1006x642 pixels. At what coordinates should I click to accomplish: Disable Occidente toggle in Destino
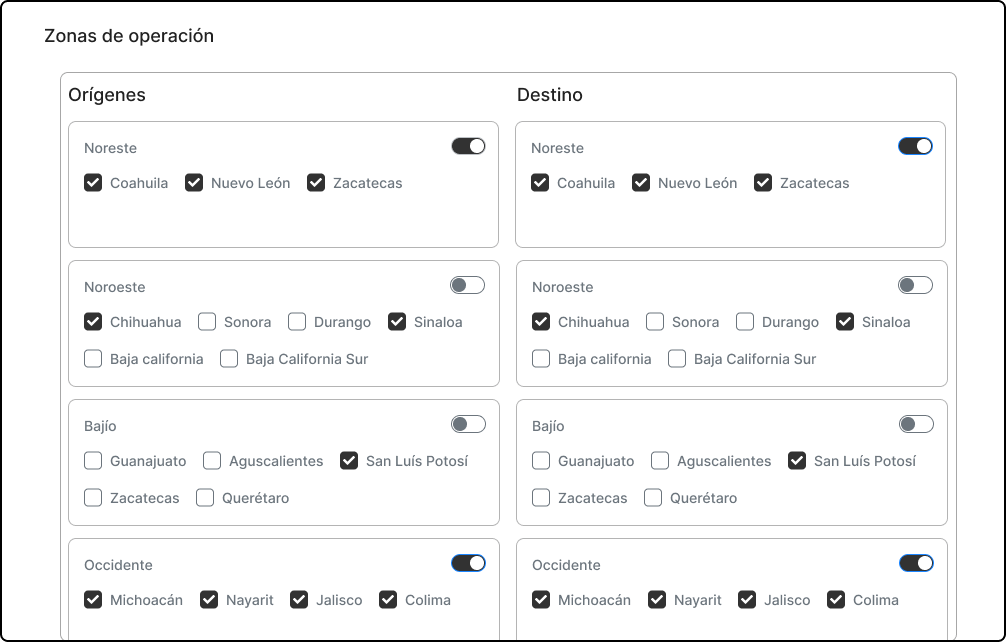click(x=916, y=563)
